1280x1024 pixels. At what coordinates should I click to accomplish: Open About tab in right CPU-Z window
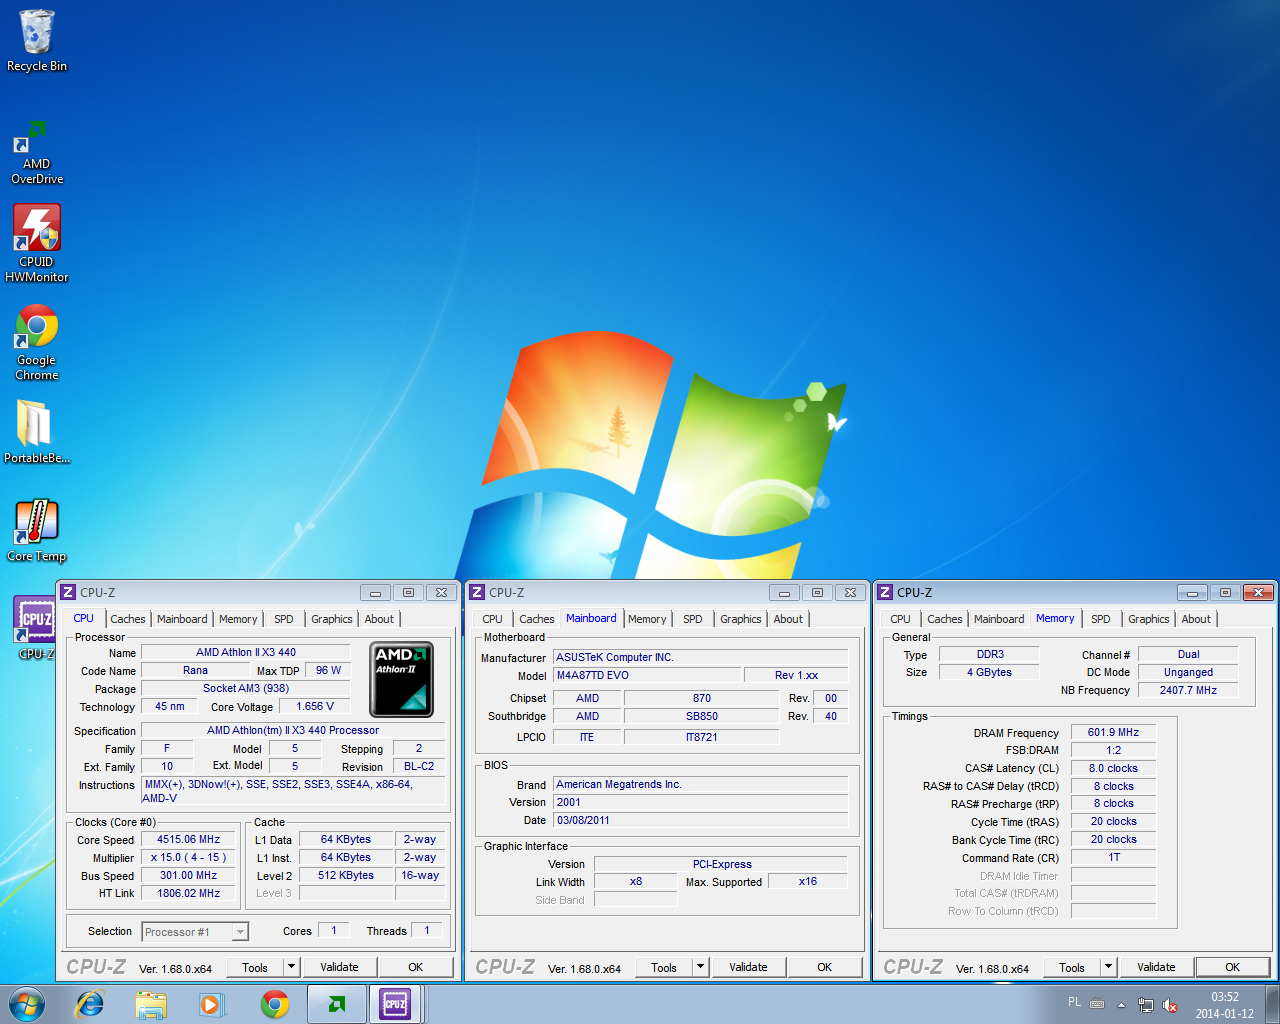[x=1196, y=619]
